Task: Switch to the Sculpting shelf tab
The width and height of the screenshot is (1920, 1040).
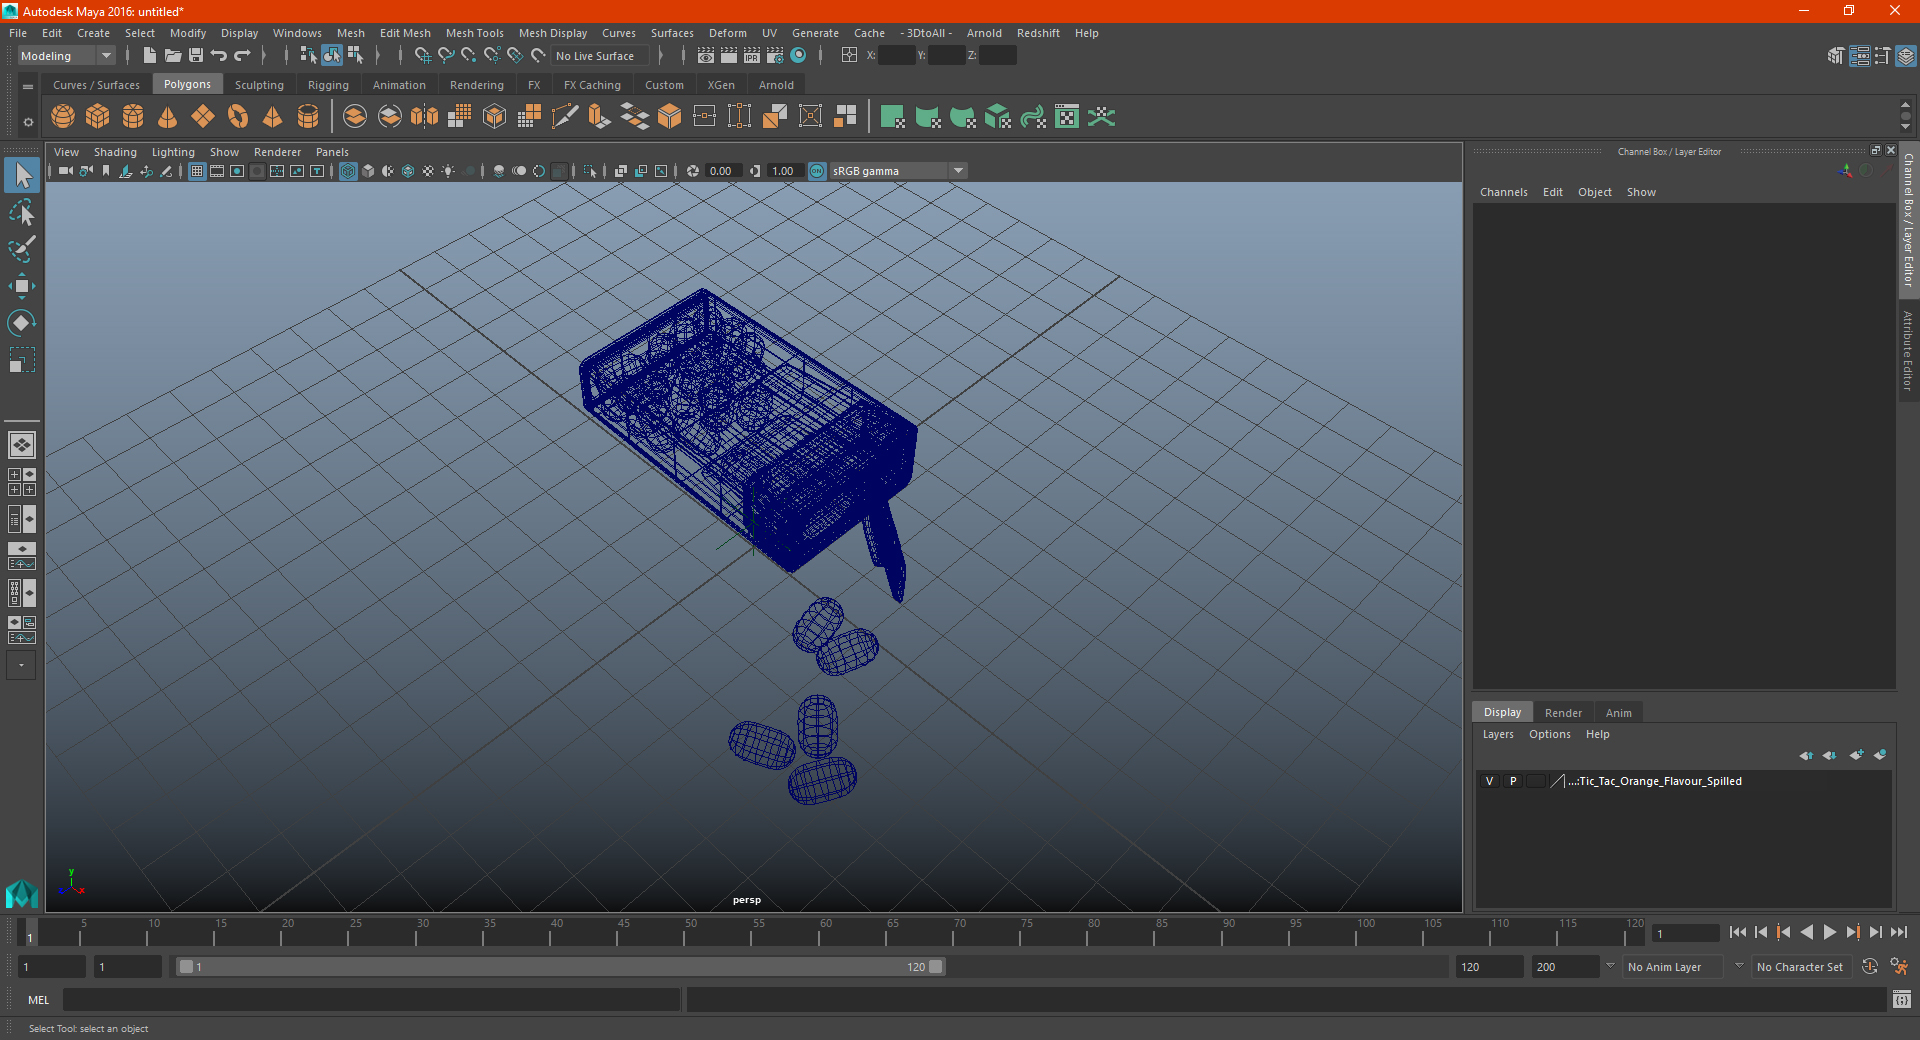Action: (x=259, y=85)
